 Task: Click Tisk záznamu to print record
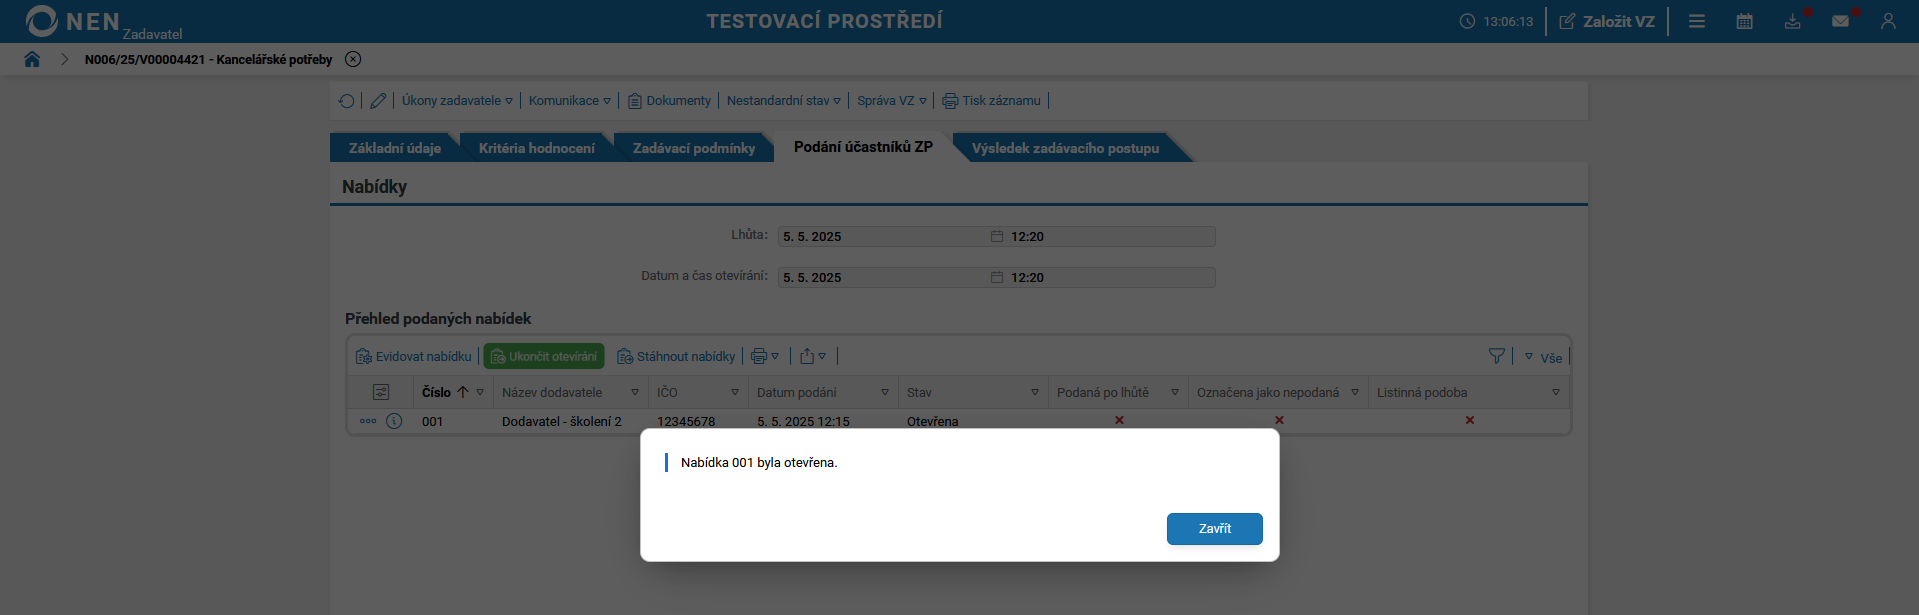[x=992, y=101]
